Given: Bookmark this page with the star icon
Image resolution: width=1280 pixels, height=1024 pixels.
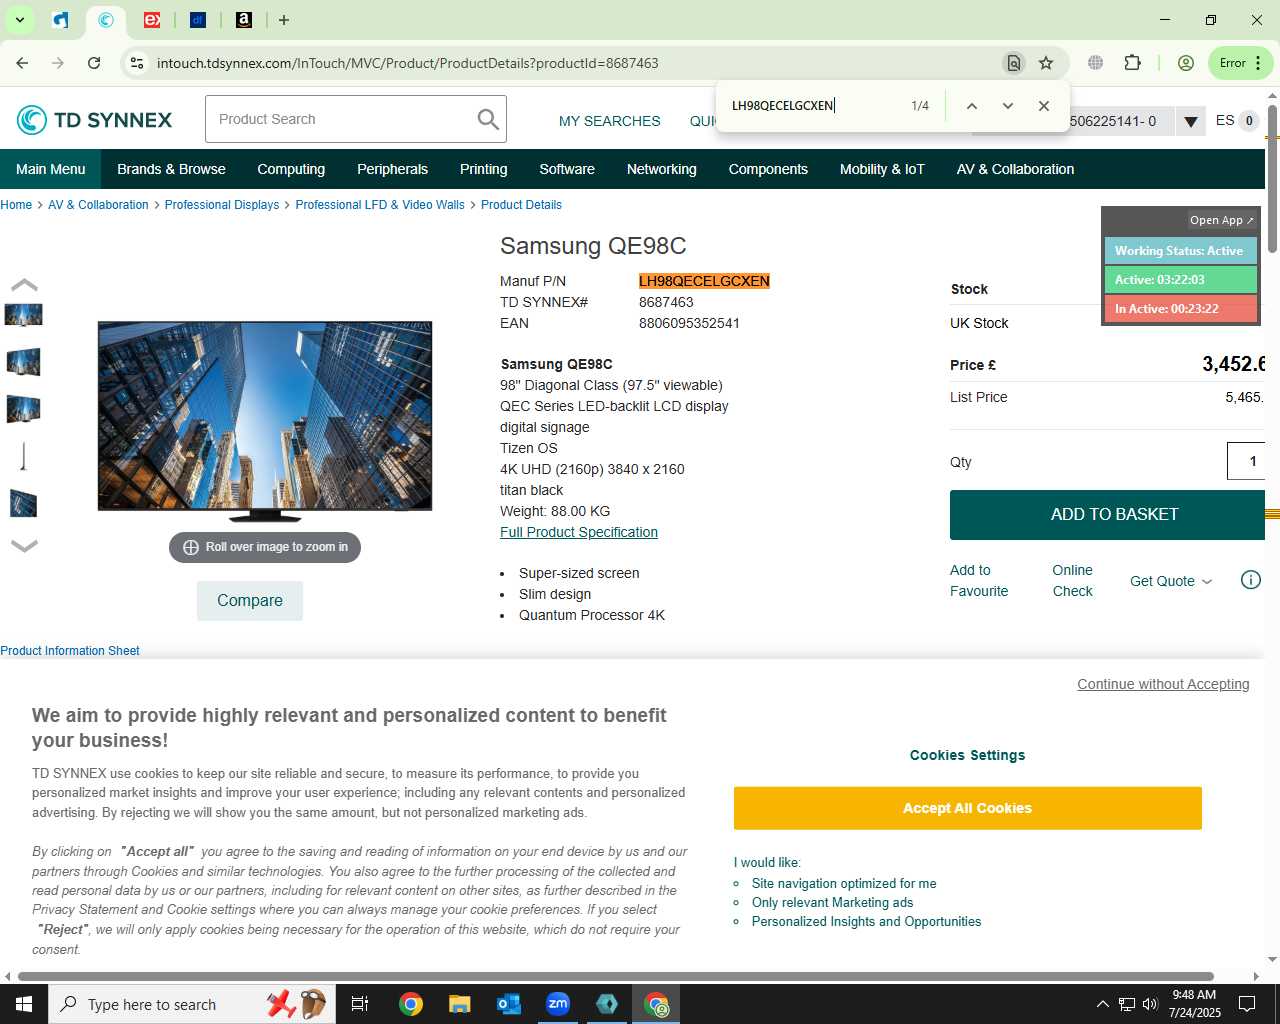Looking at the screenshot, I should (1046, 63).
